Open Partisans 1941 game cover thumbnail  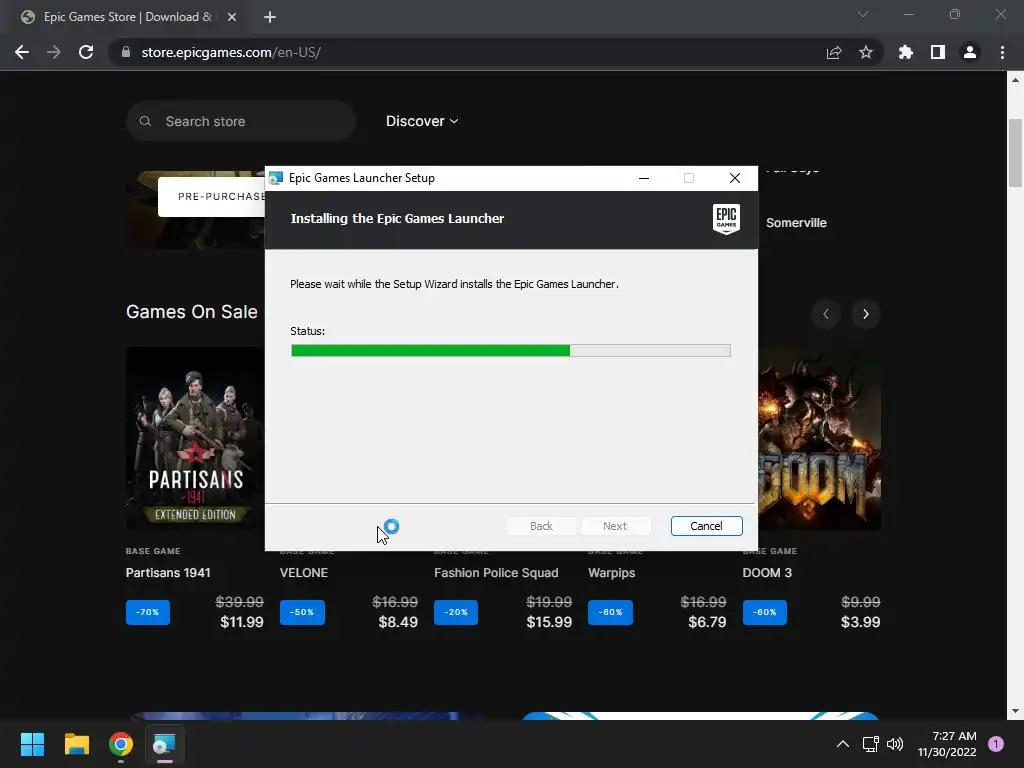click(195, 438)
